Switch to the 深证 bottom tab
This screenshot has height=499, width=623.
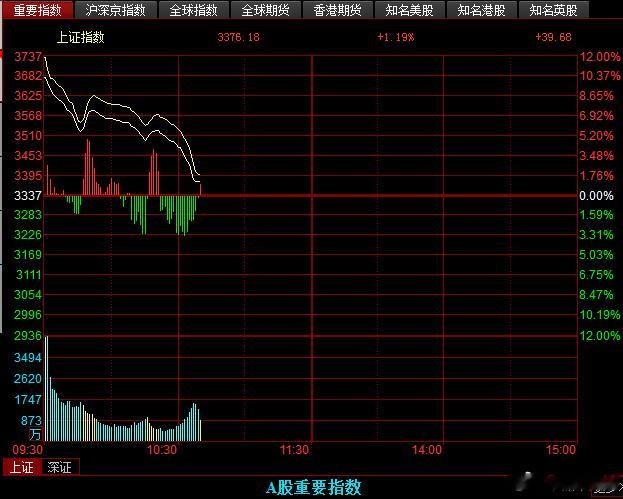coord(60,467)
